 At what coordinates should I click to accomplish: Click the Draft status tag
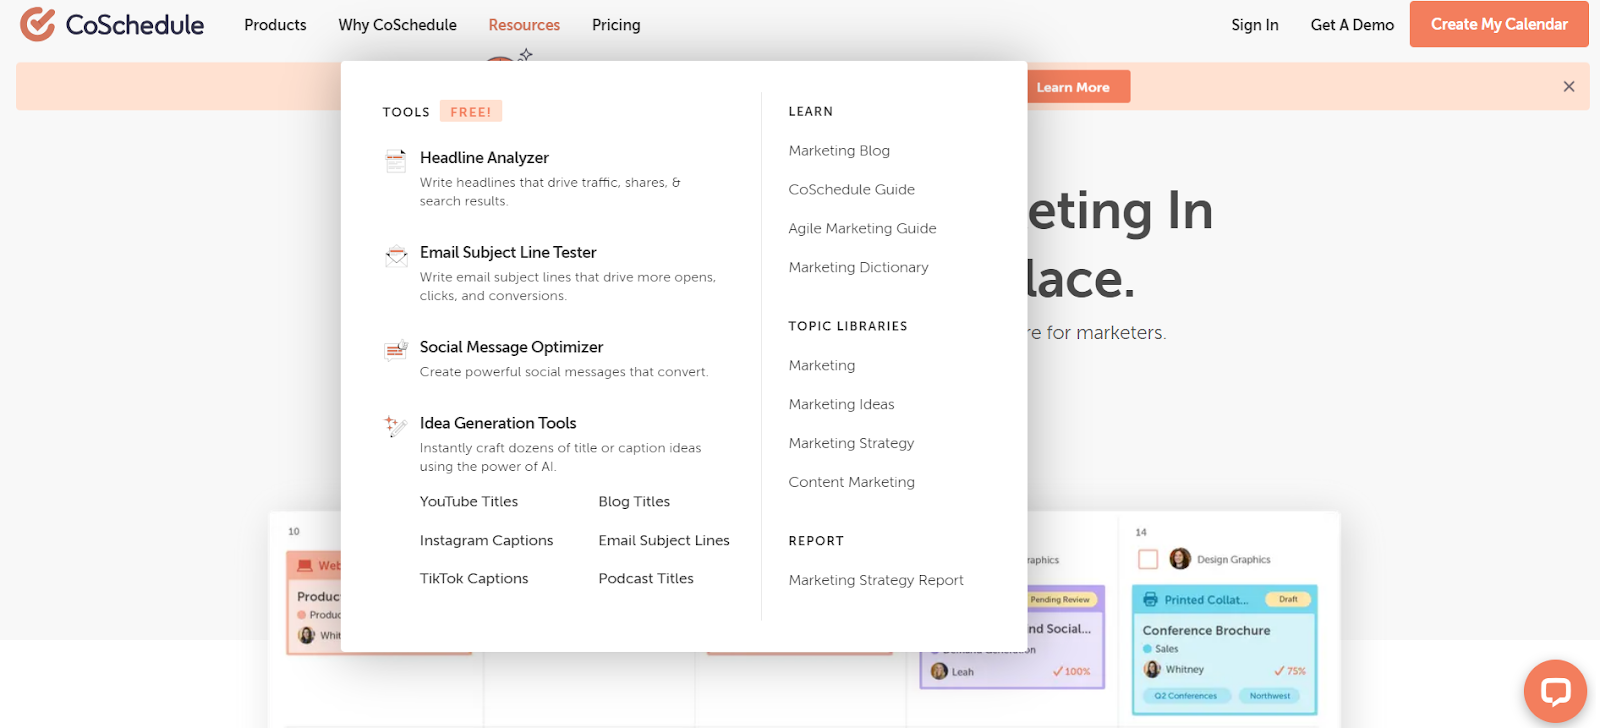(x=1288, y=599)
